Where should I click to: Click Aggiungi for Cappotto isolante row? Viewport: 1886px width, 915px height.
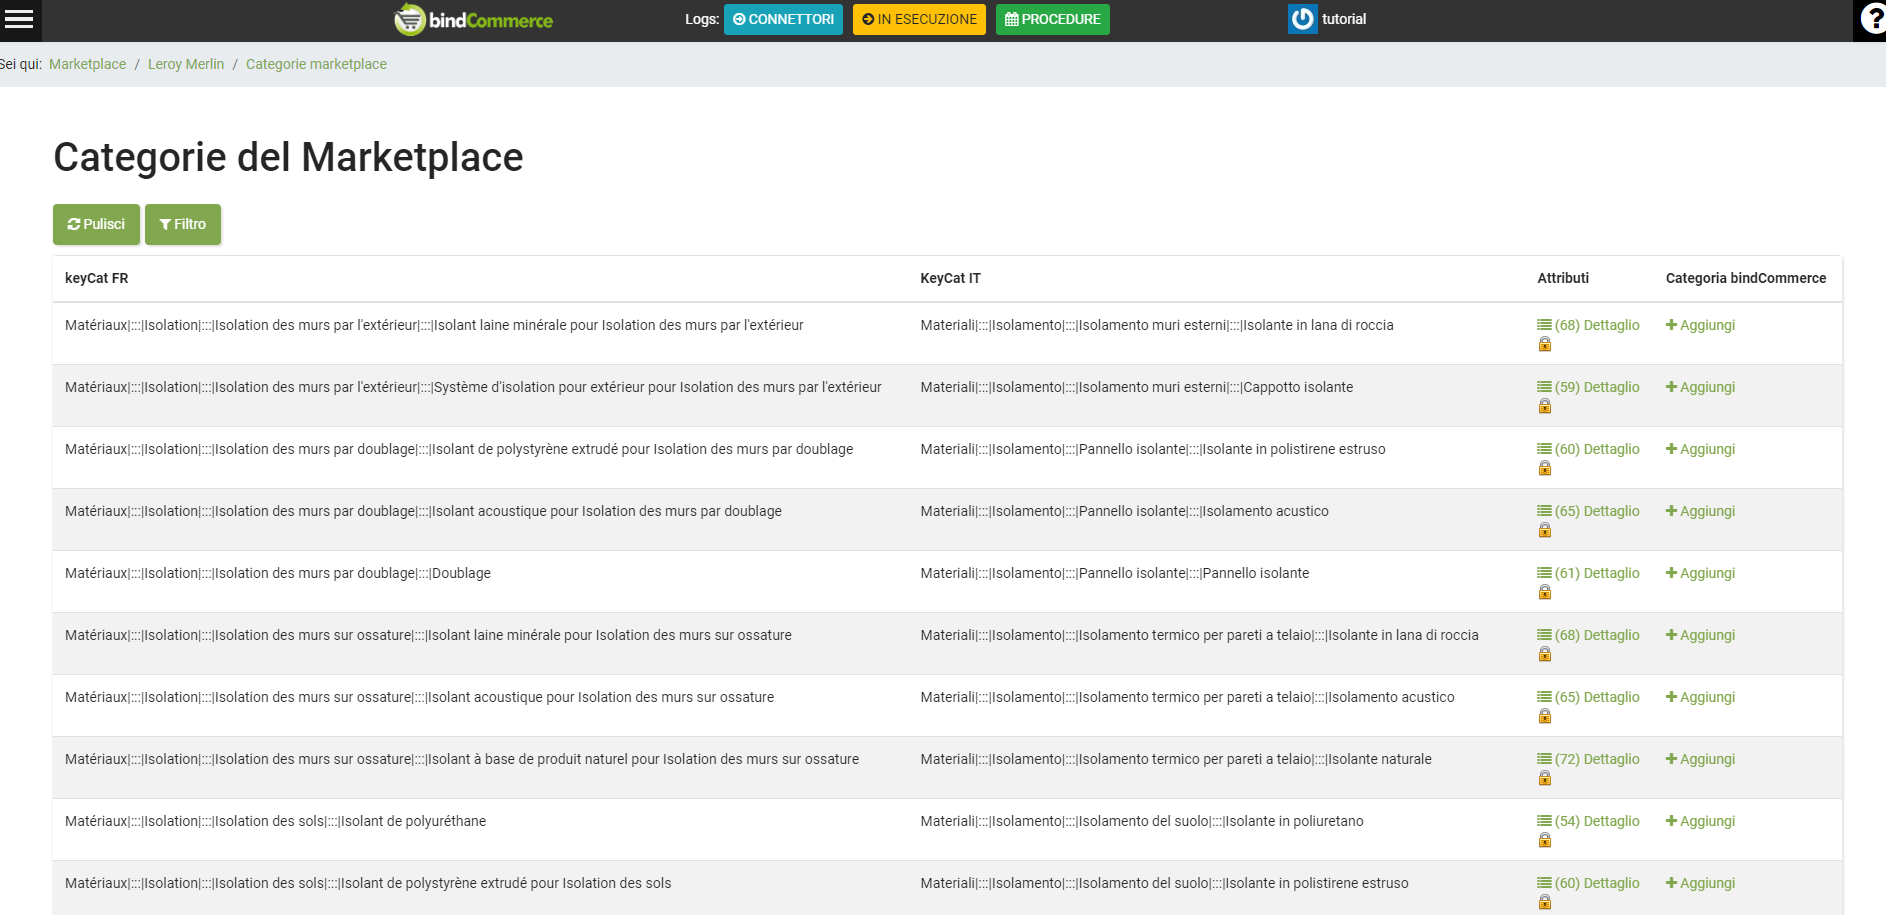pos(1700,387)
